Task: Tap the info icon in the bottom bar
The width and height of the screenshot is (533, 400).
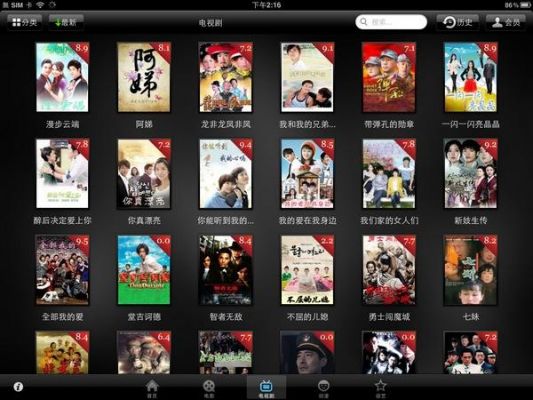Action: pyautogui.click(x=18, y=387)
